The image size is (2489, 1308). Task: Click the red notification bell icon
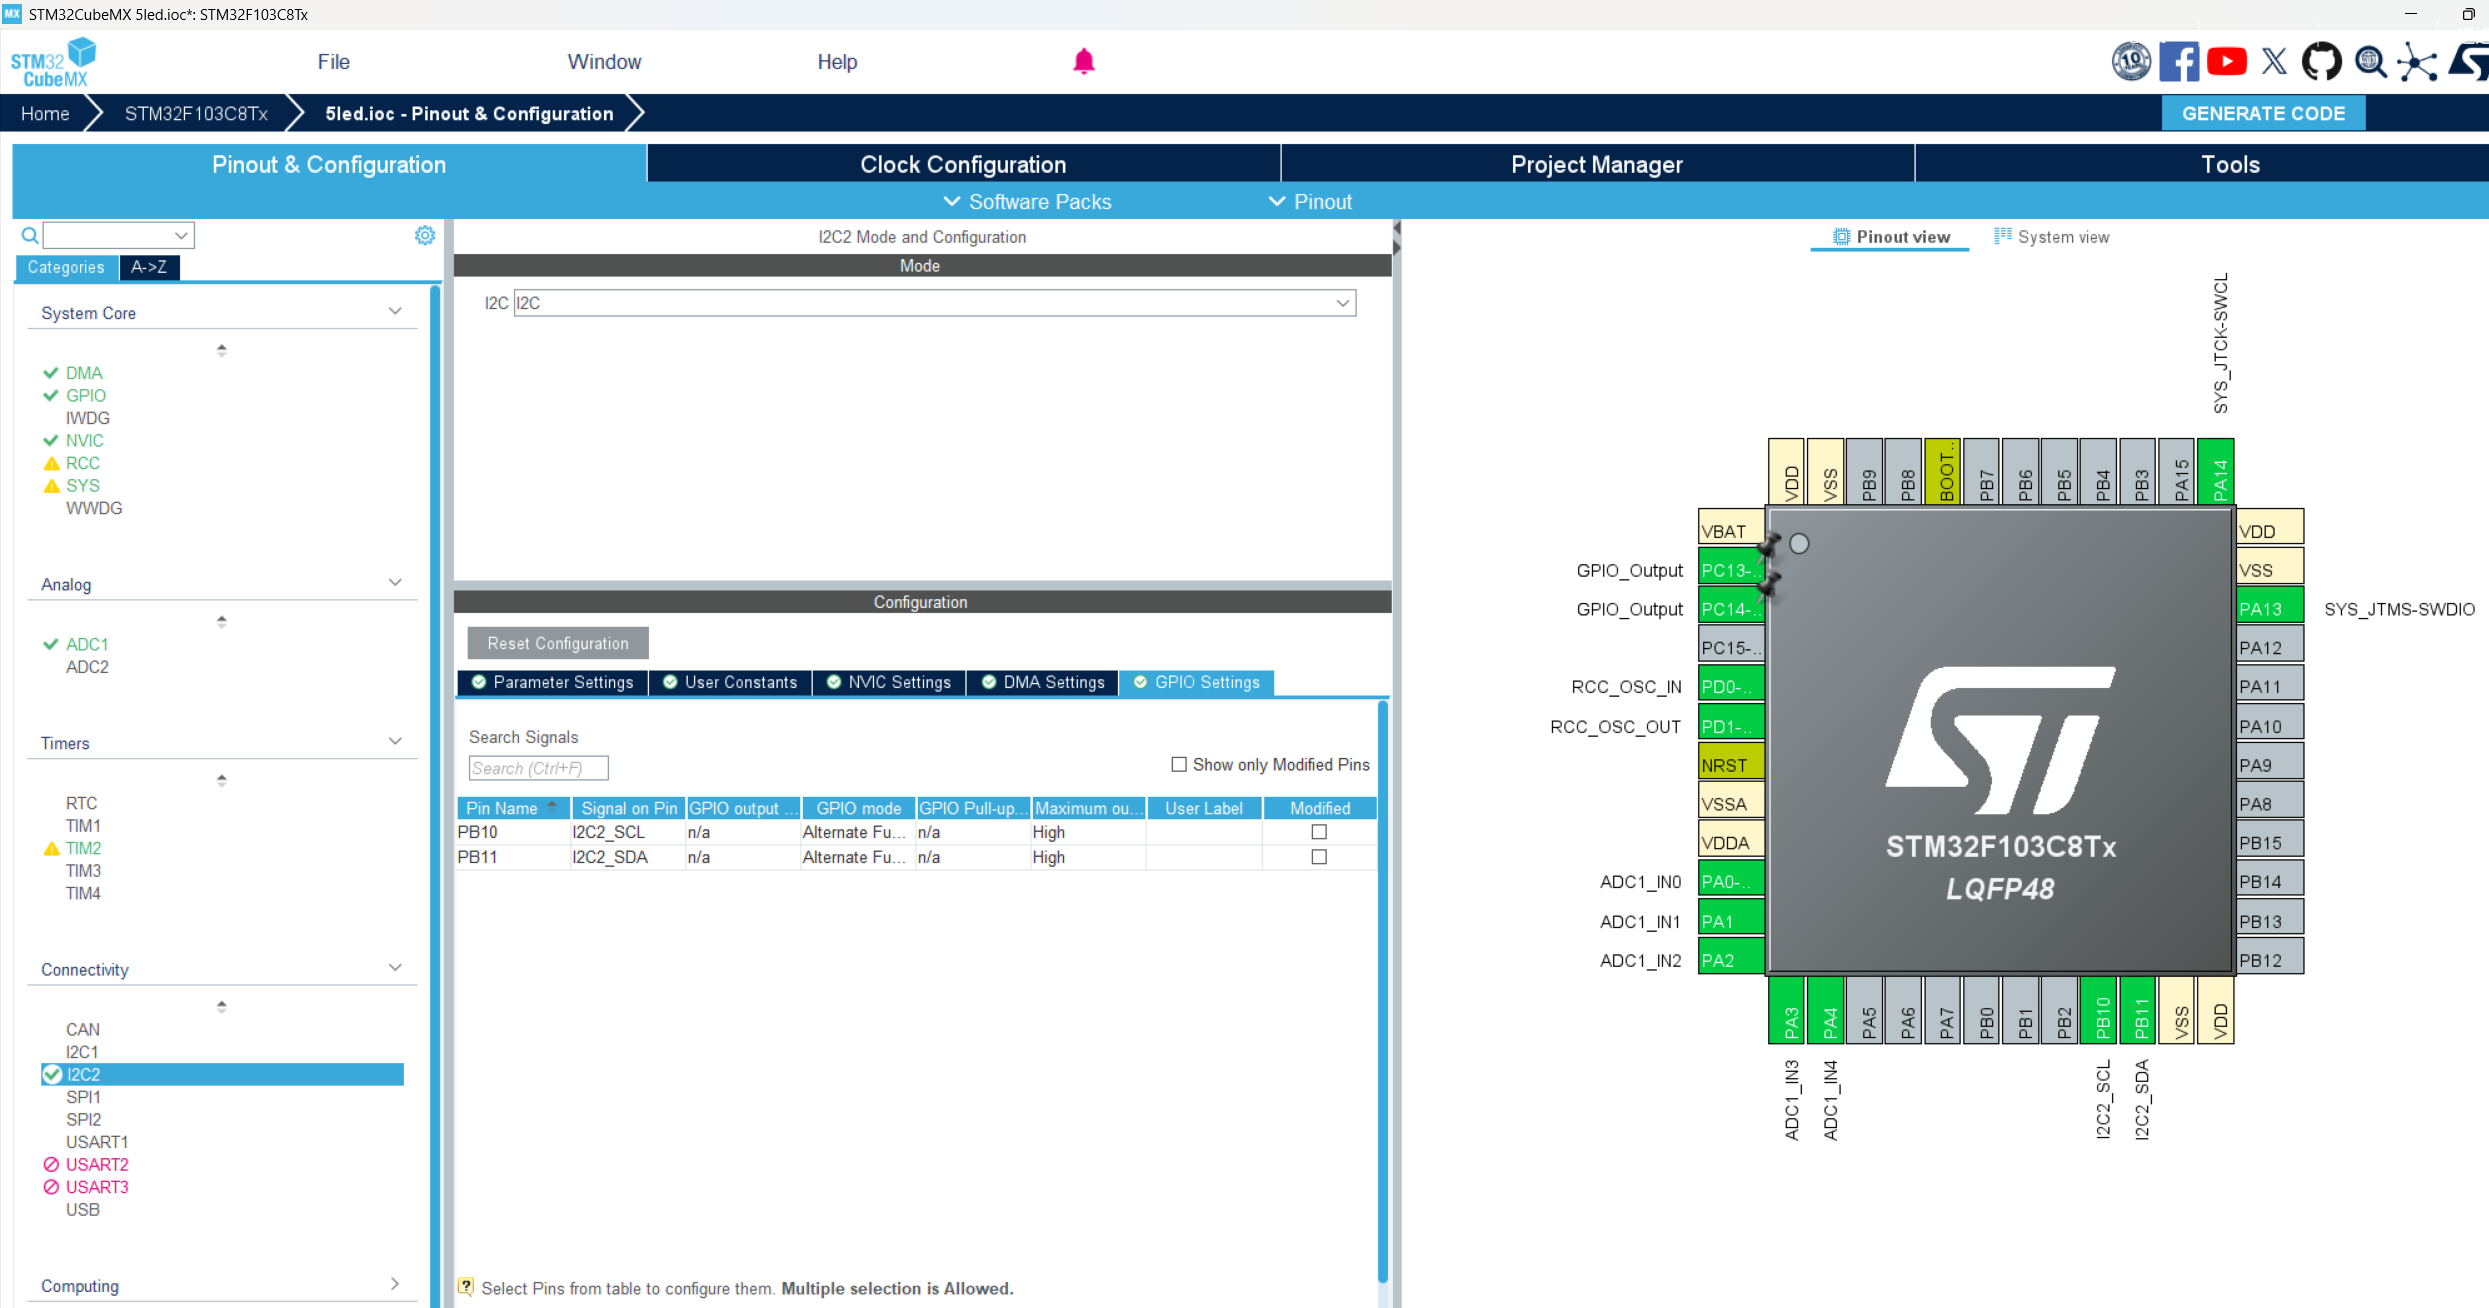(x=1084, y=62)
